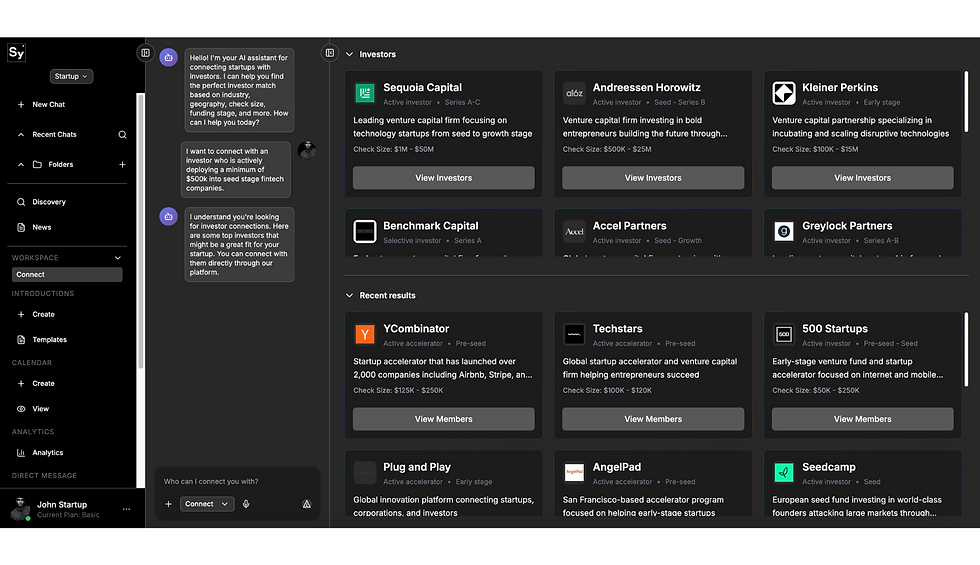This screenshot has height=565, width=980.
Task: Open the Connect mode dropdown in chat
Action: click(x=207, y=504)
